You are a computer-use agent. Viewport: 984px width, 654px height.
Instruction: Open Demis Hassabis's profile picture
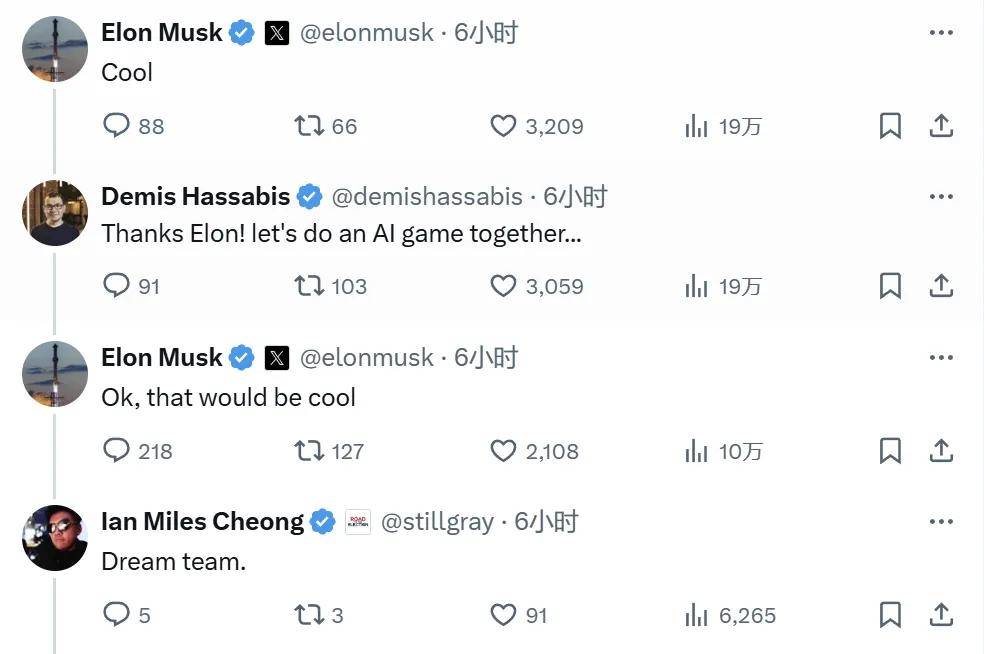[55, 213]
